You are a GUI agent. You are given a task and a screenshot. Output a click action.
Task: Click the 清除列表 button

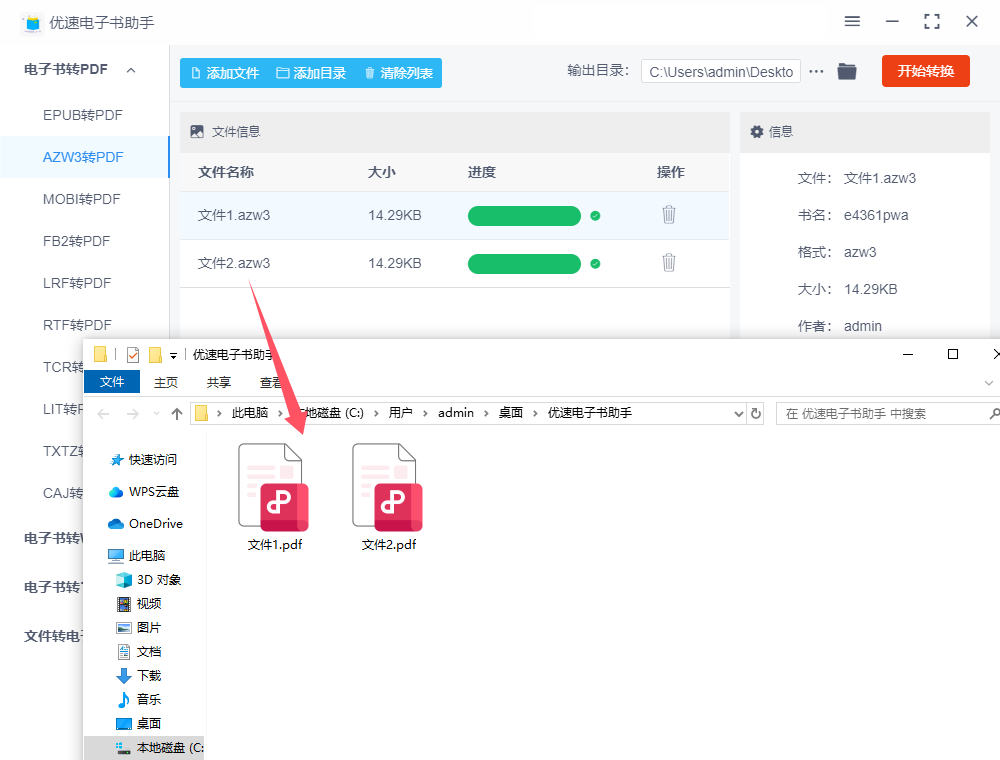click(399, 73)
